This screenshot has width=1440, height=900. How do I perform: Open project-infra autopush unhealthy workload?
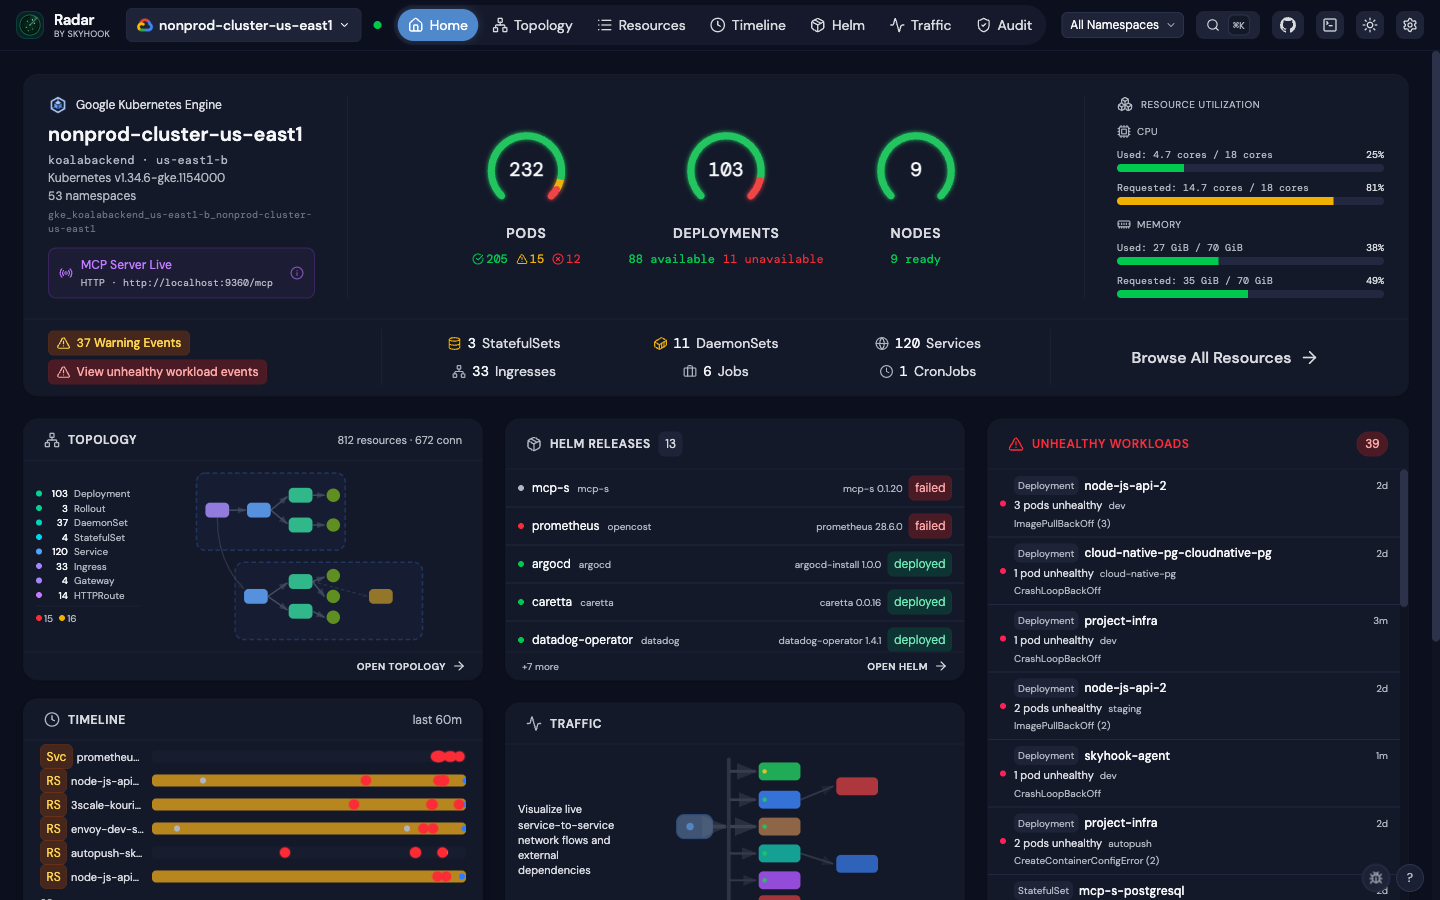click(x=1194, y=841)
